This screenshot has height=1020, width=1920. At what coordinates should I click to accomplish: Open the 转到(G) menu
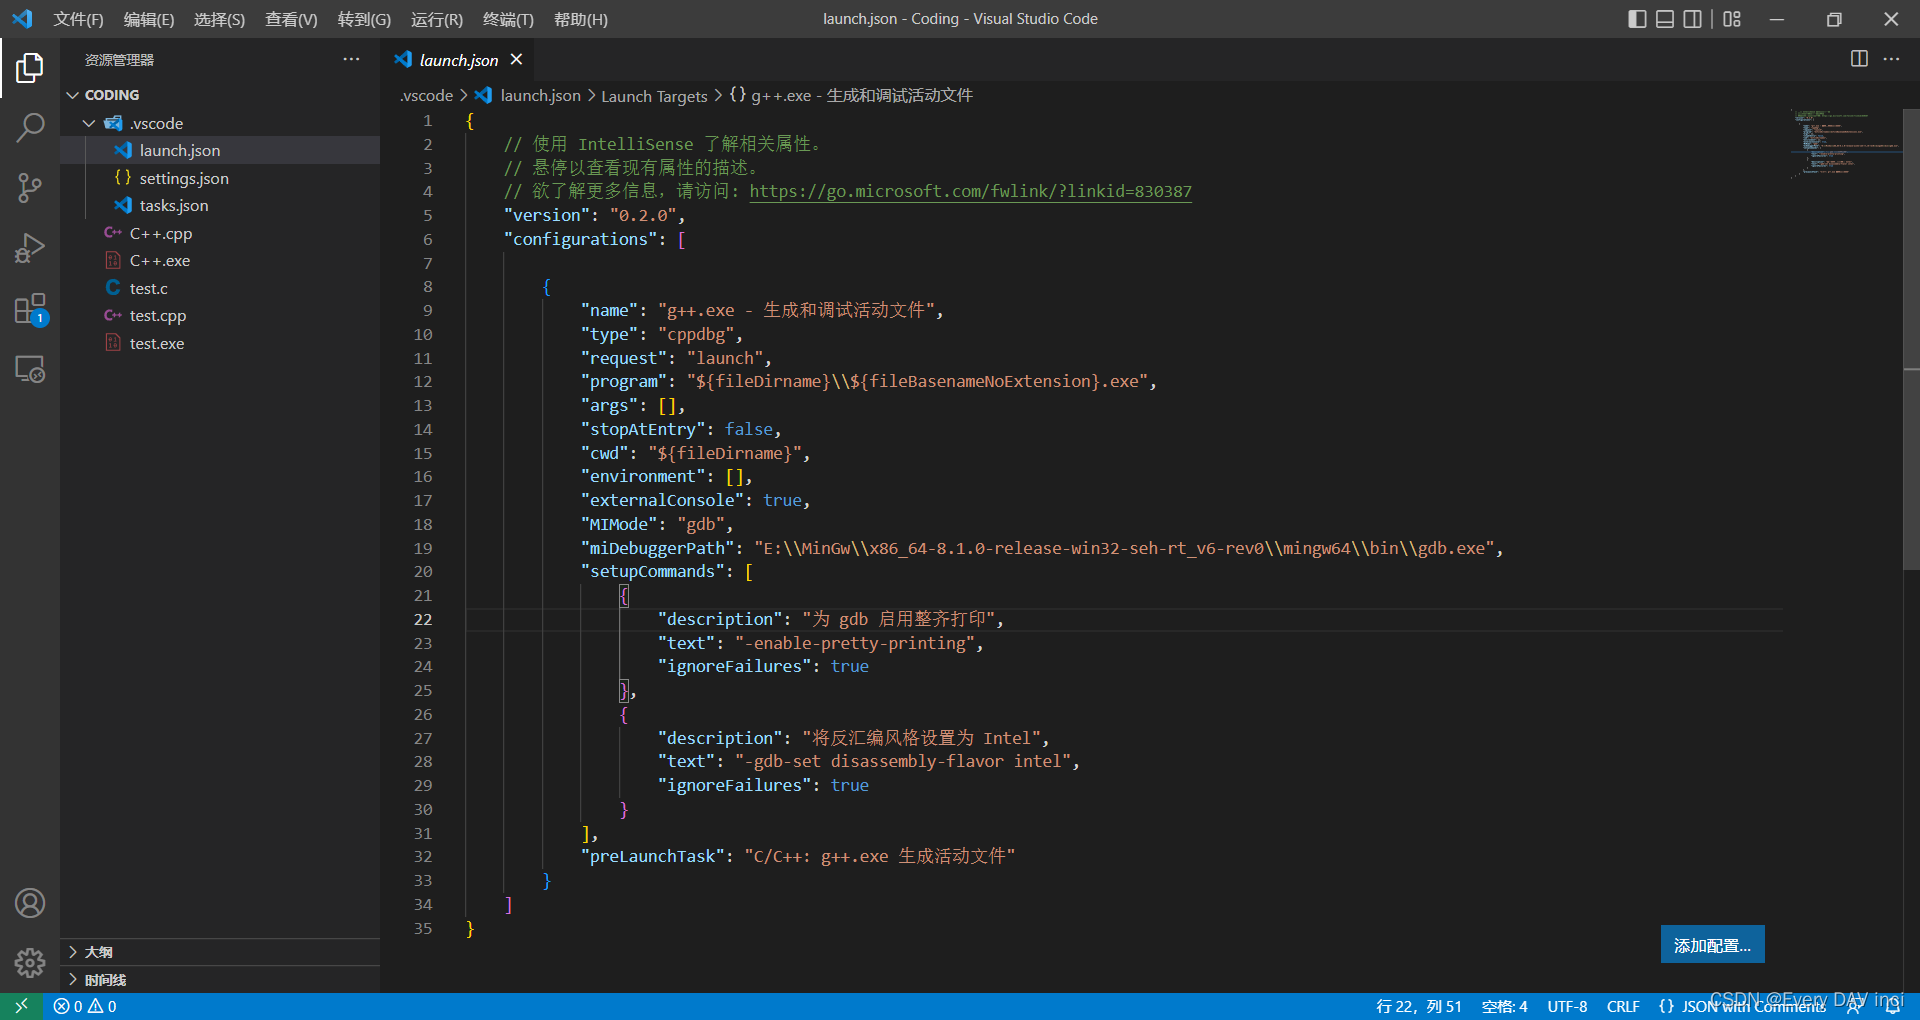click(x=364, y=19)
